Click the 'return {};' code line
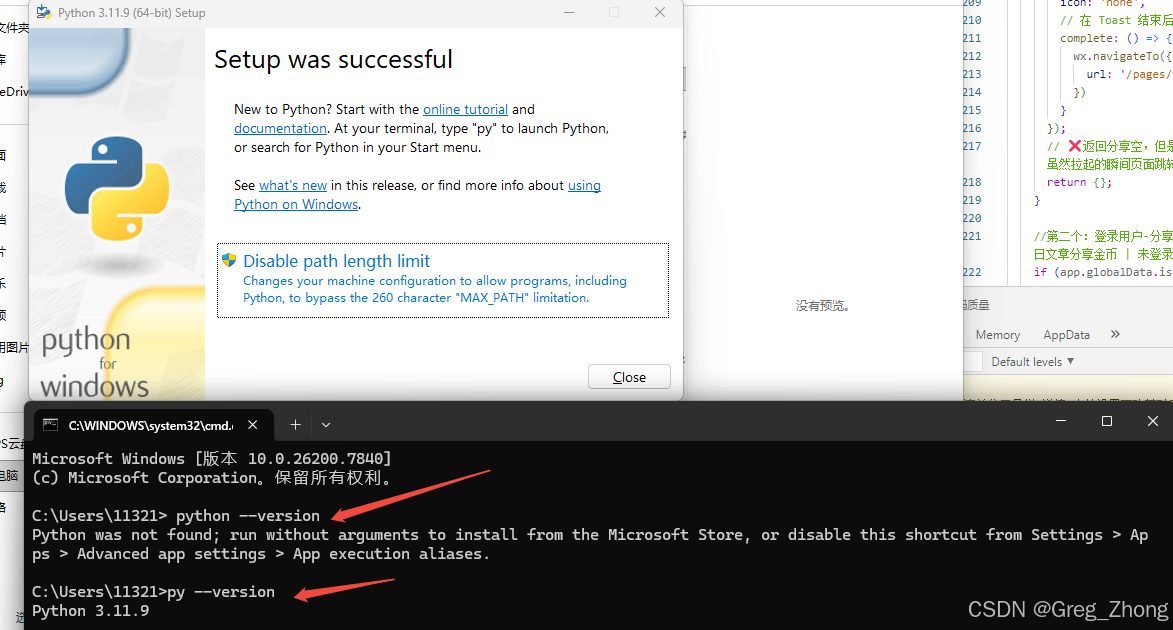Screen dimensions: 1173x630 [x=1079, y=182]
